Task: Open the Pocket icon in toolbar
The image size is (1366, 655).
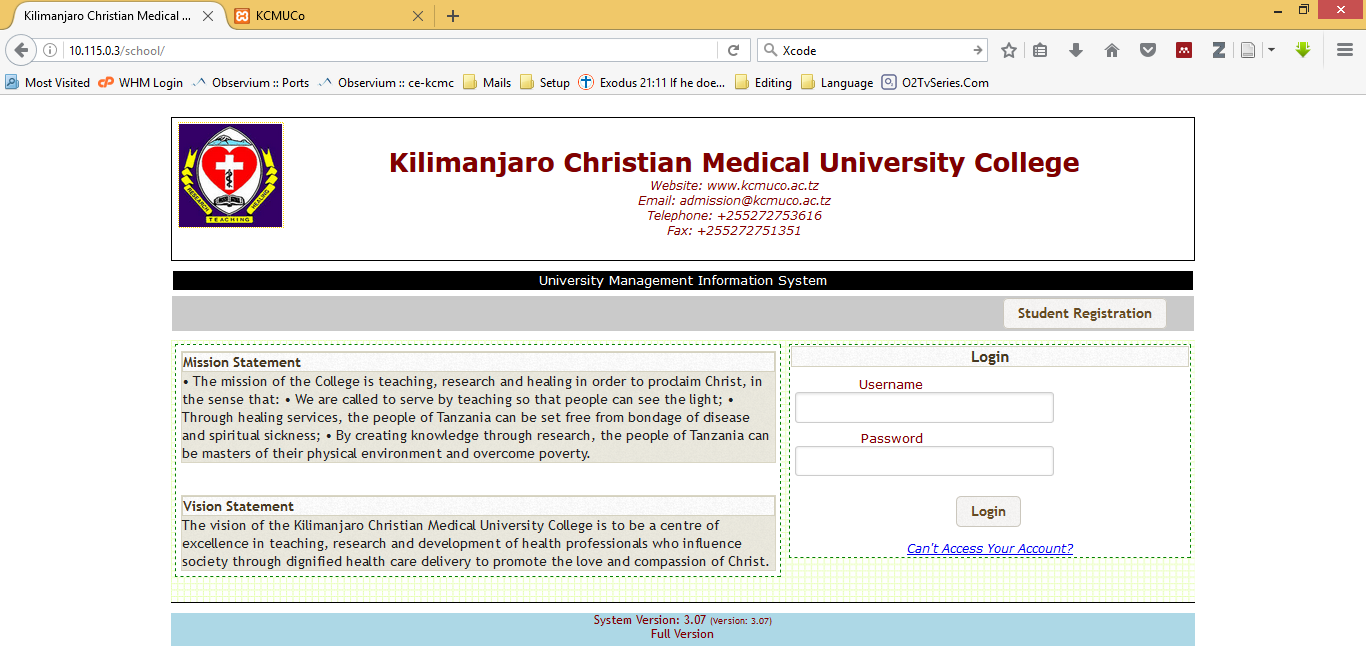Action: [x=1148, y=50]
